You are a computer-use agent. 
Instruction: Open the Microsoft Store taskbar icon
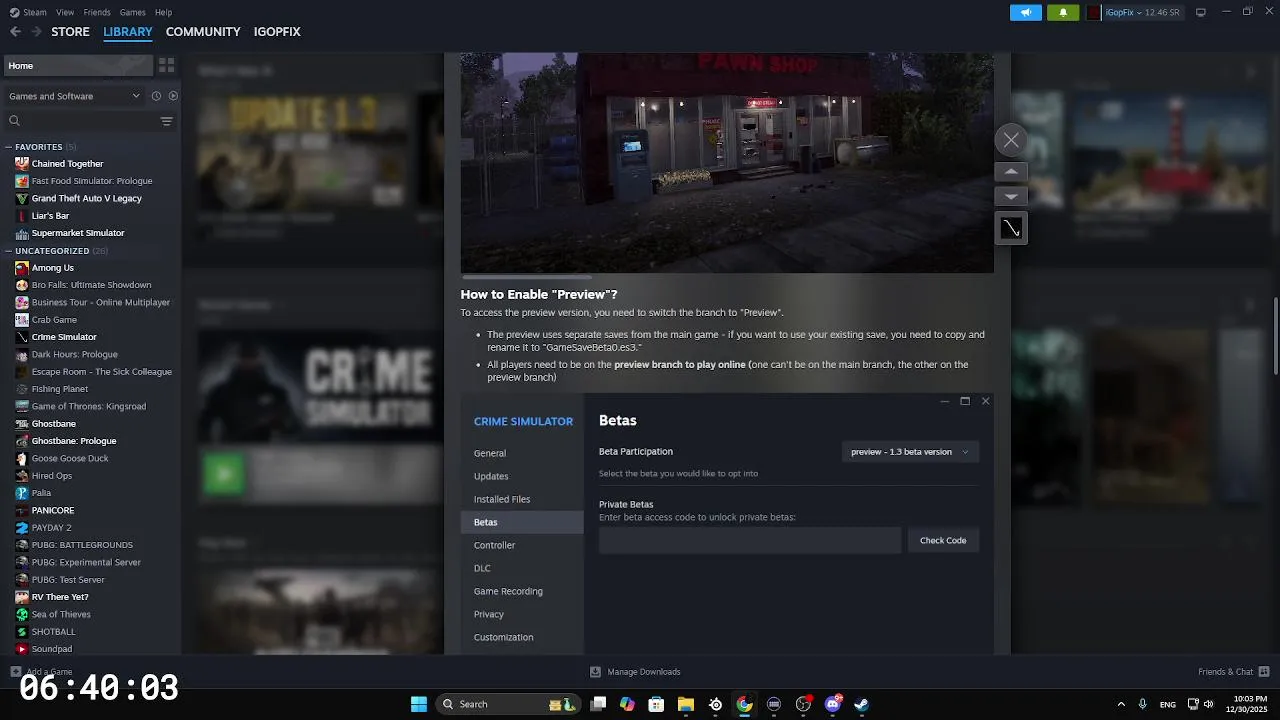pyautogui.click(x=656, y=704)
